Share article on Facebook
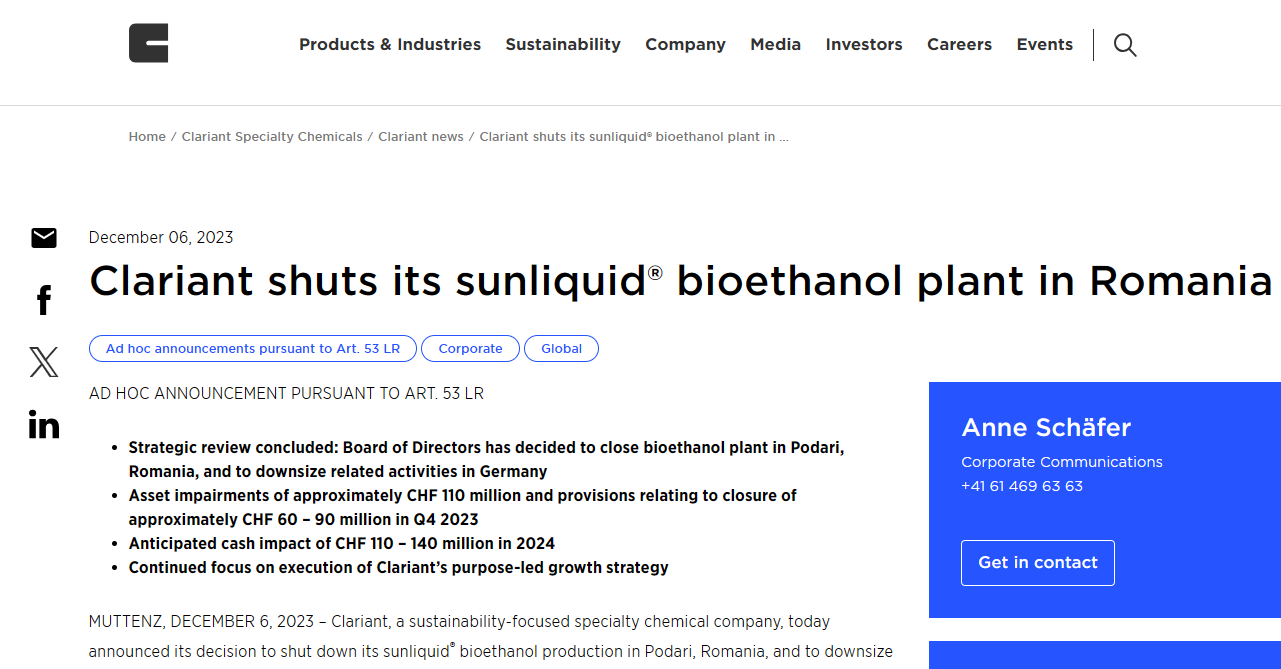1281x669 pixels. point(44,300)
